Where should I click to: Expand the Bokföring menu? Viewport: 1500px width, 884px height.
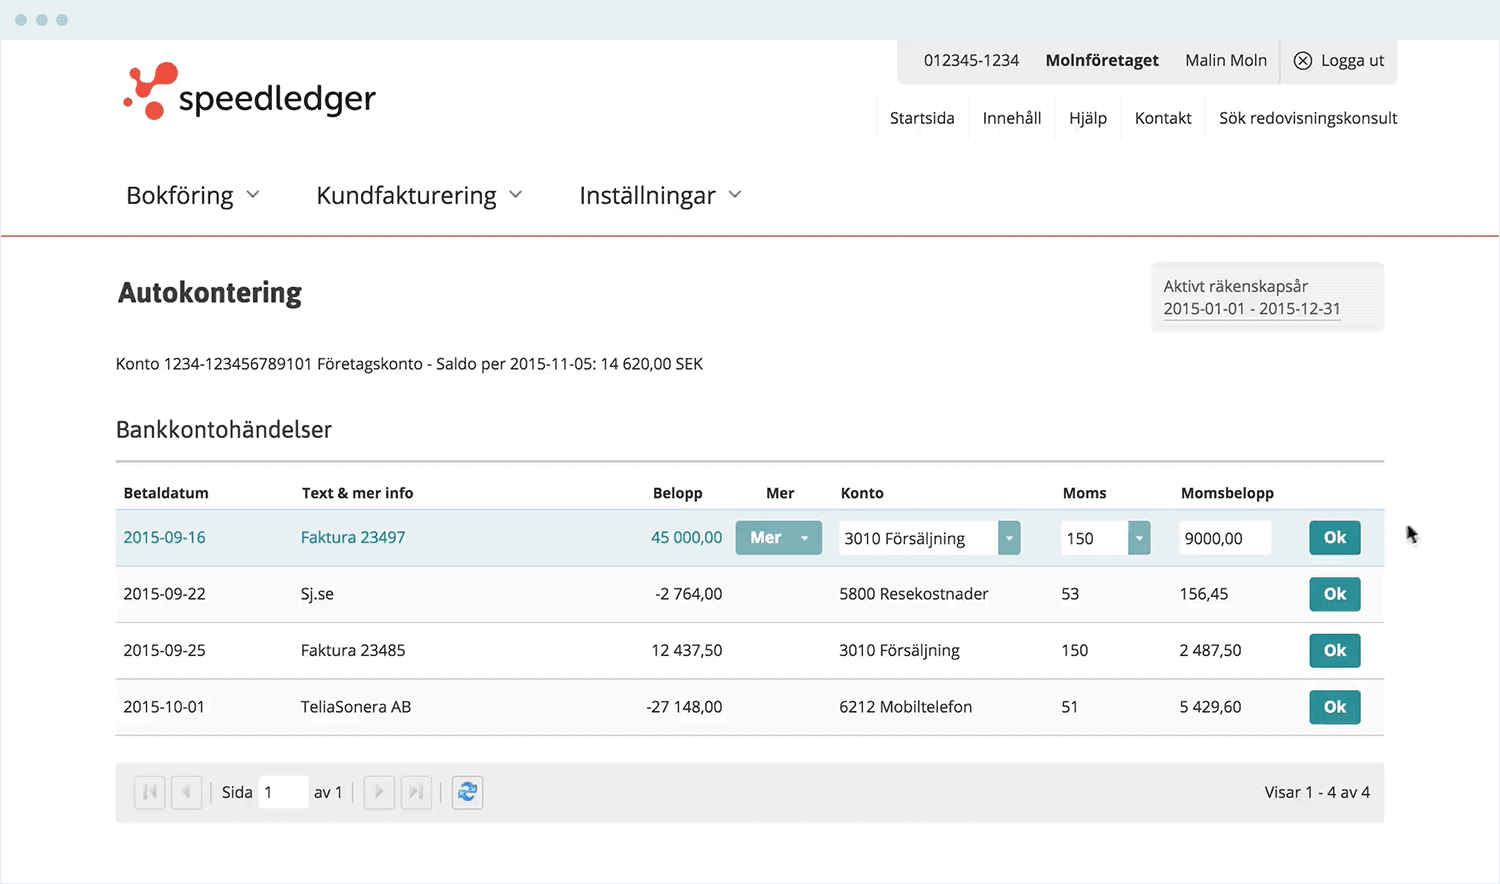[192, 195]
